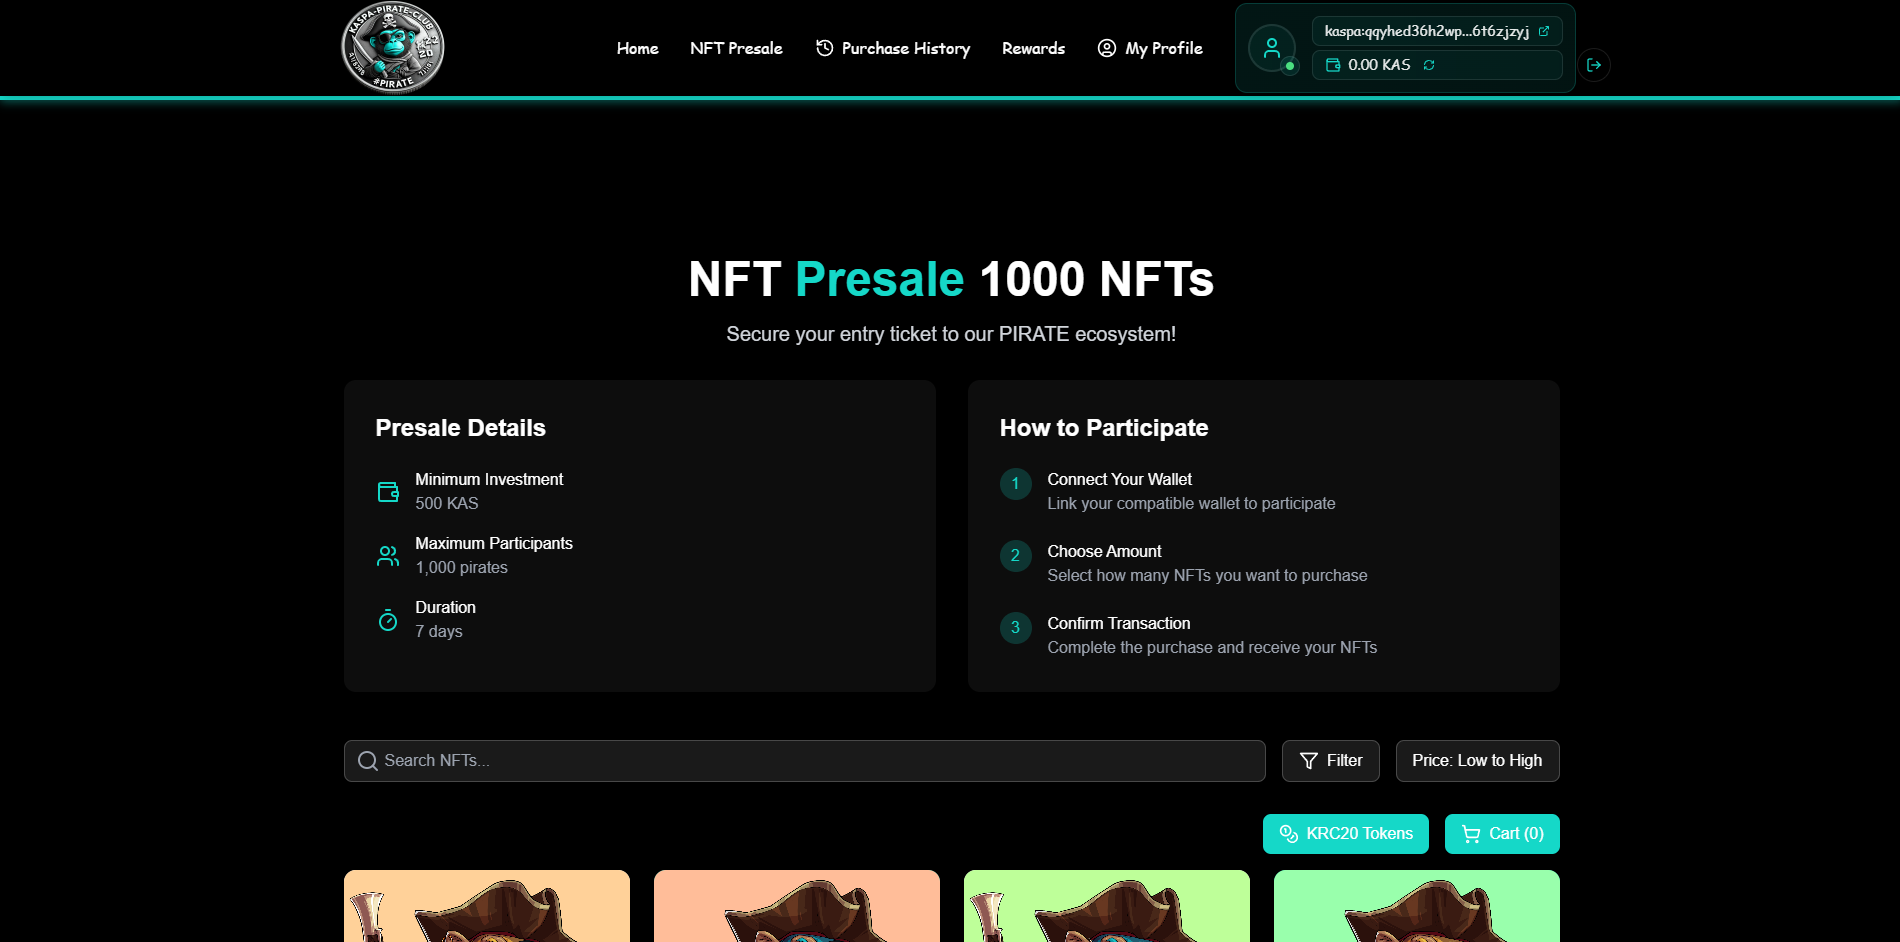Open the Filter options

1330,761
